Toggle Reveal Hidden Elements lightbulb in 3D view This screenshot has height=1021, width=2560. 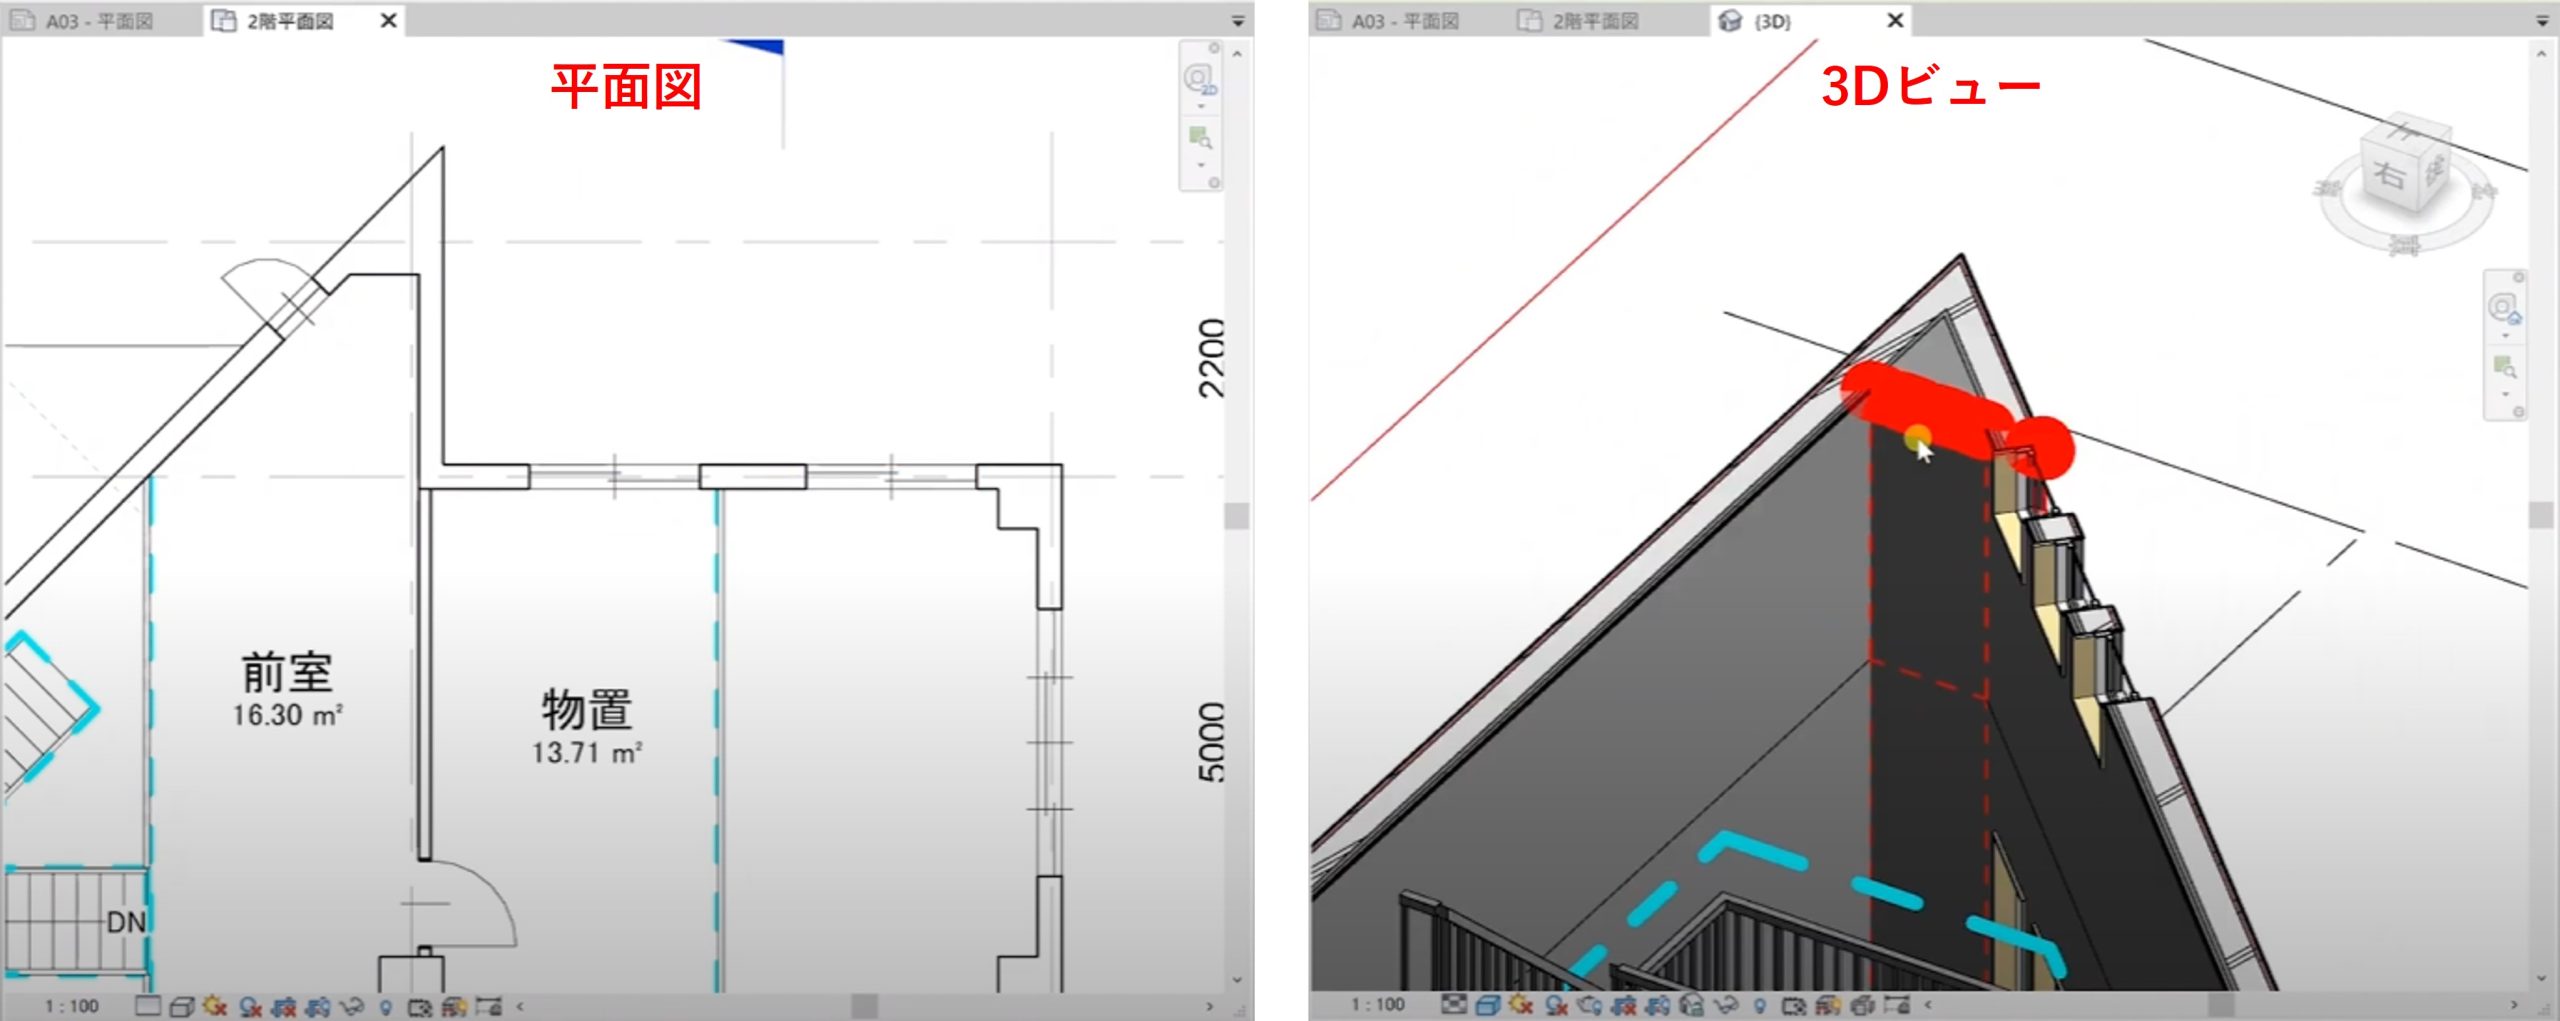tap(1759, 1005)
